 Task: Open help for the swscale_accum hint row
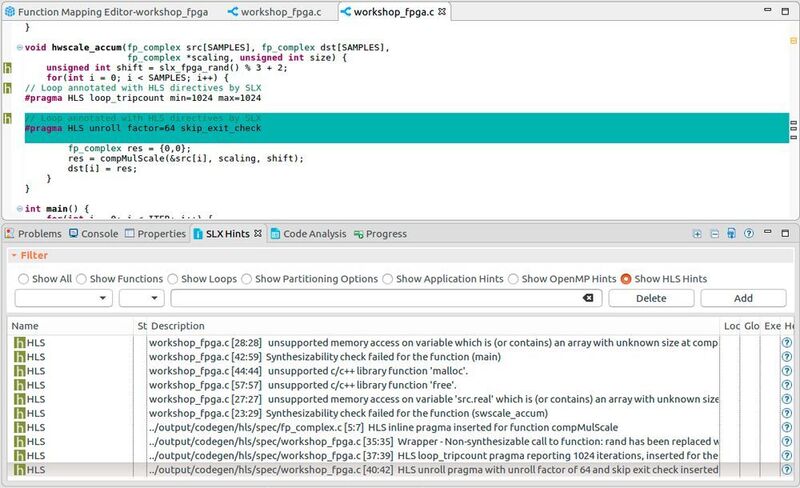pos(786,413)
